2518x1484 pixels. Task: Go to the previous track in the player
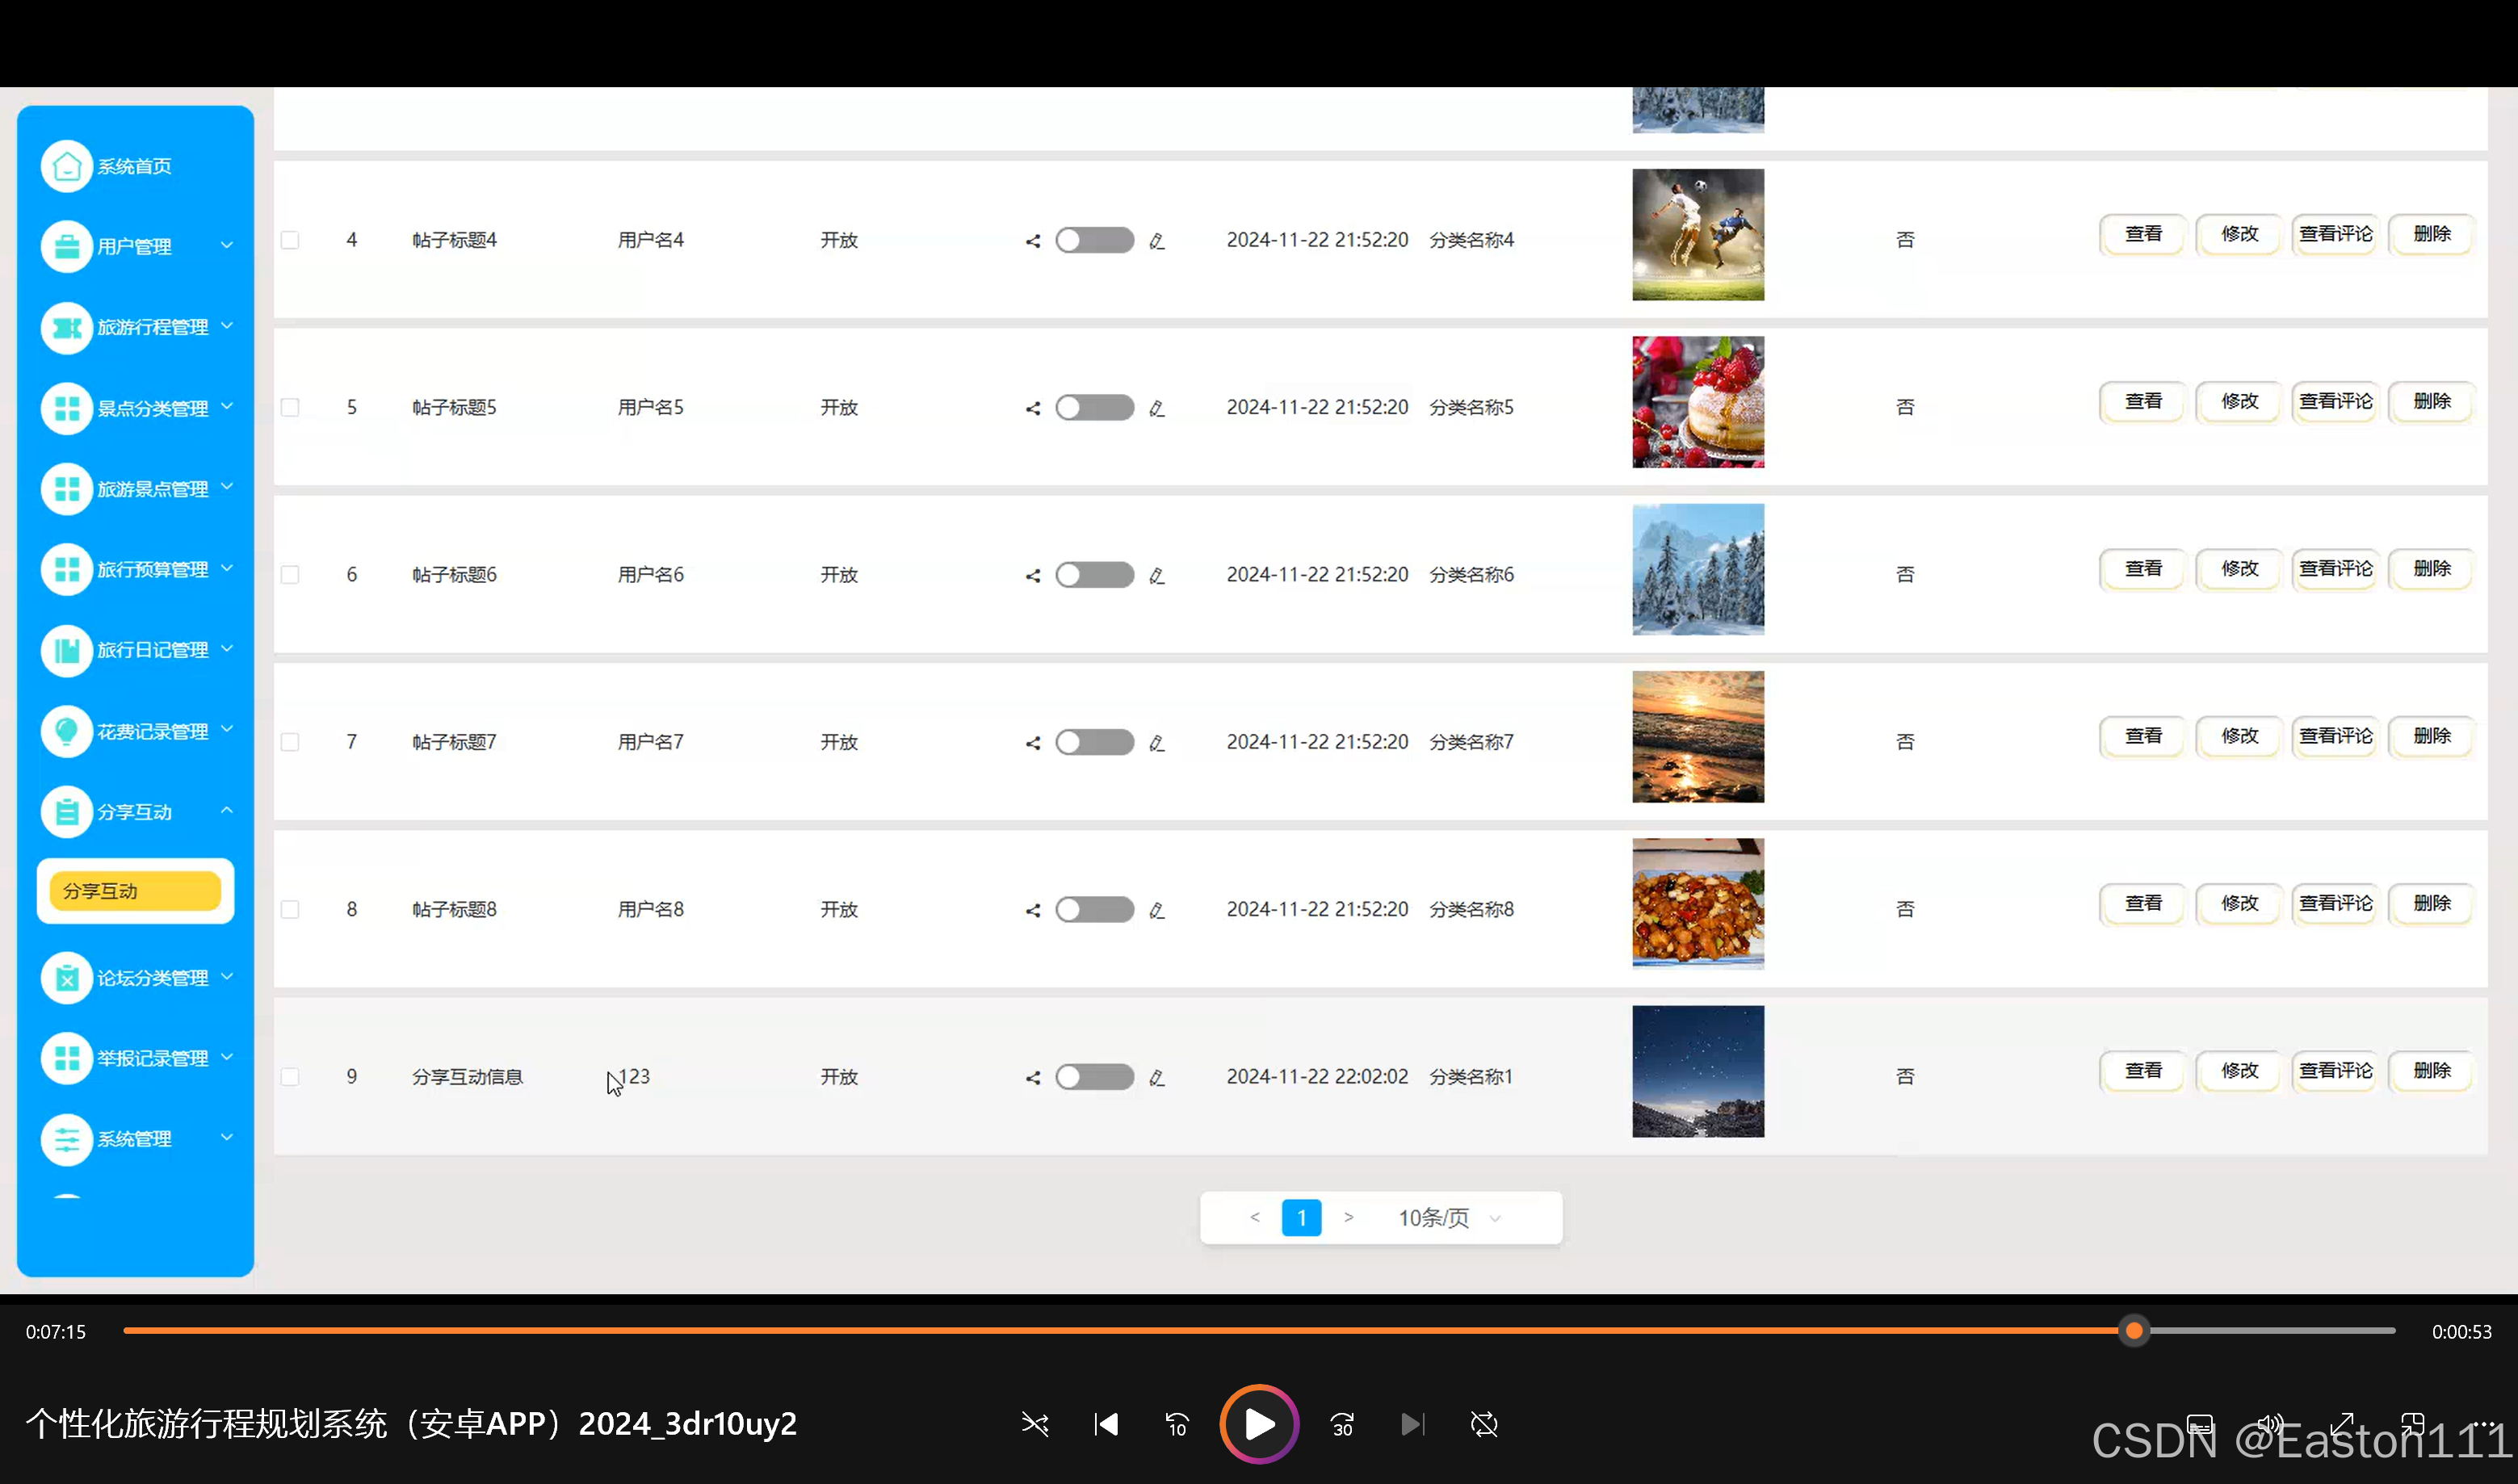point(1106,1424)
